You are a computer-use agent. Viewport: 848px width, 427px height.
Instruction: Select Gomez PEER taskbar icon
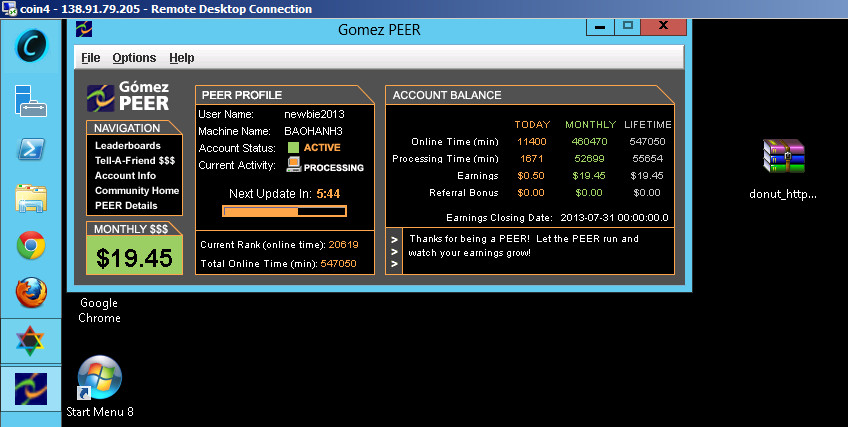point(31,389)
